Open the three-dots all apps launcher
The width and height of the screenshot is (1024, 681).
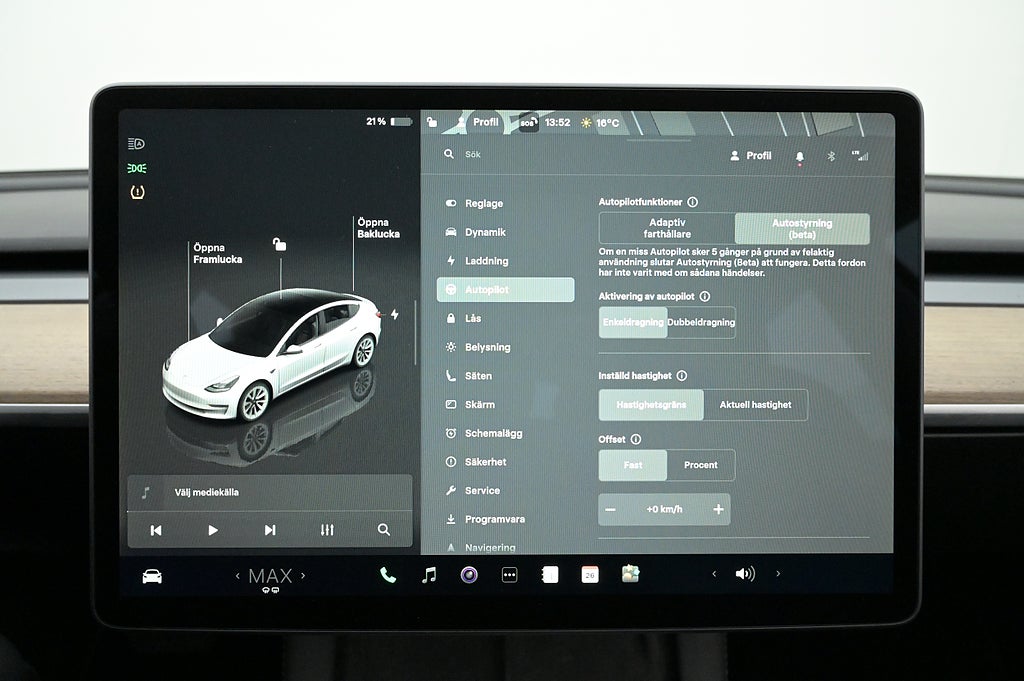[509, 575]
